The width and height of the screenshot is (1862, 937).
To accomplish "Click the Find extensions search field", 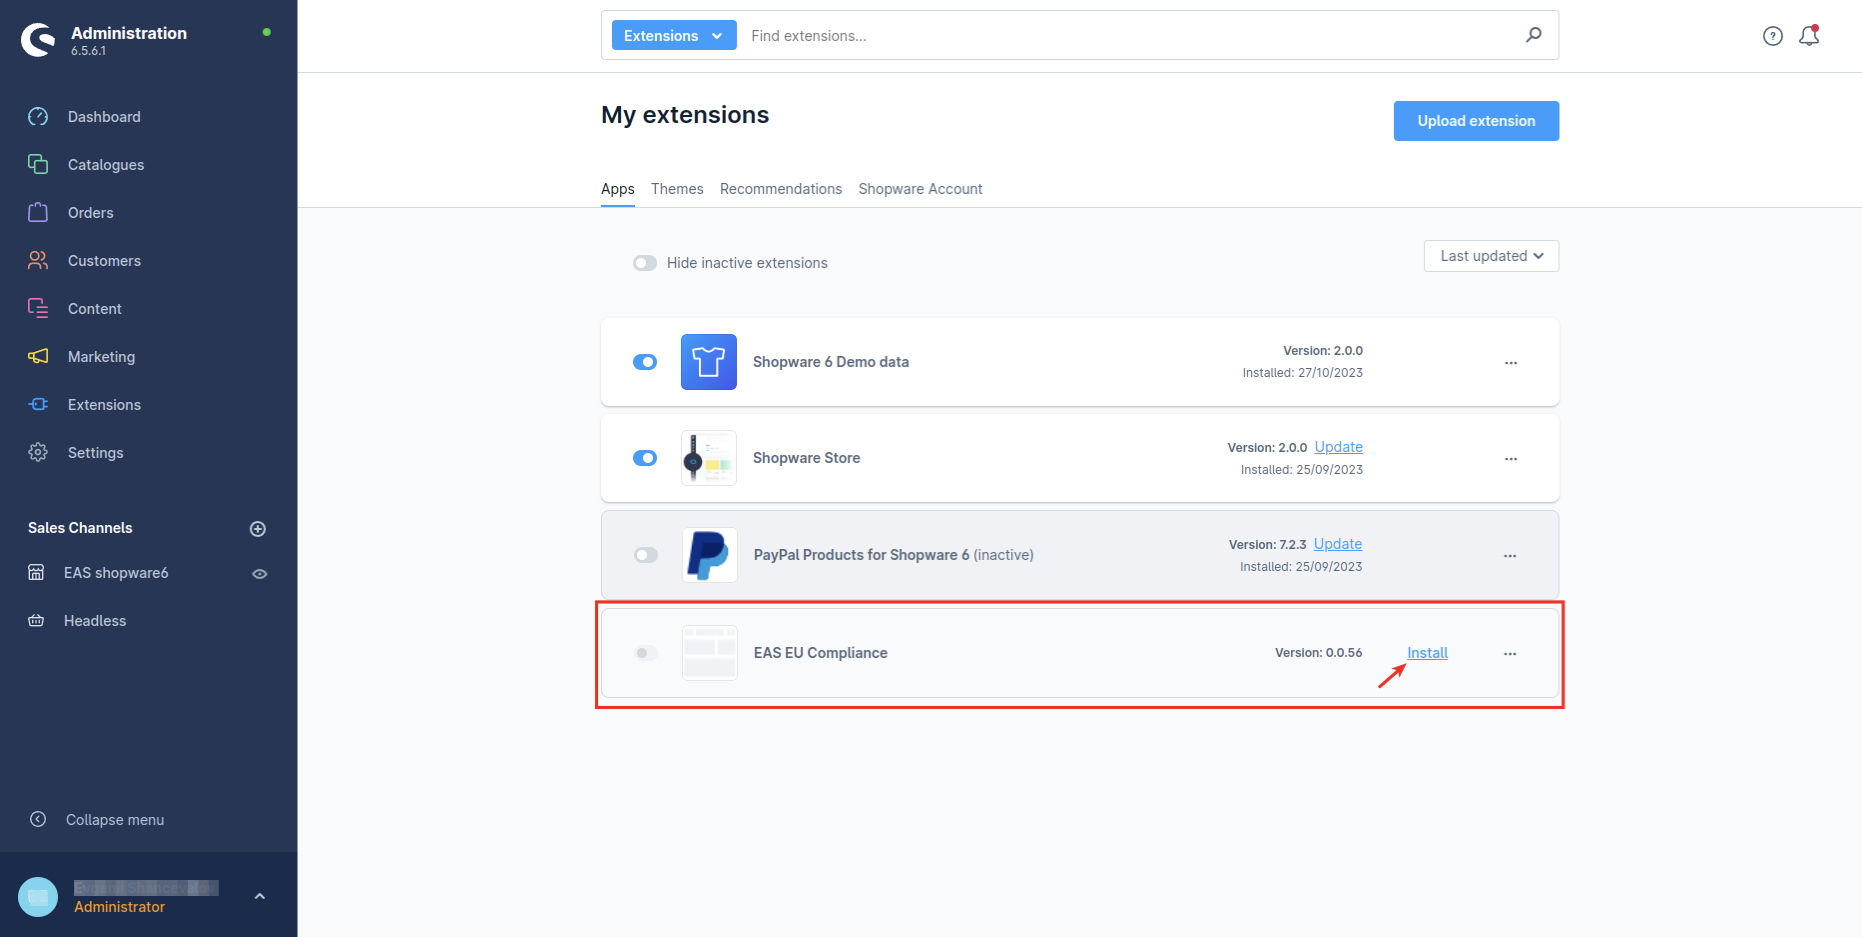I will point(1130,36).
